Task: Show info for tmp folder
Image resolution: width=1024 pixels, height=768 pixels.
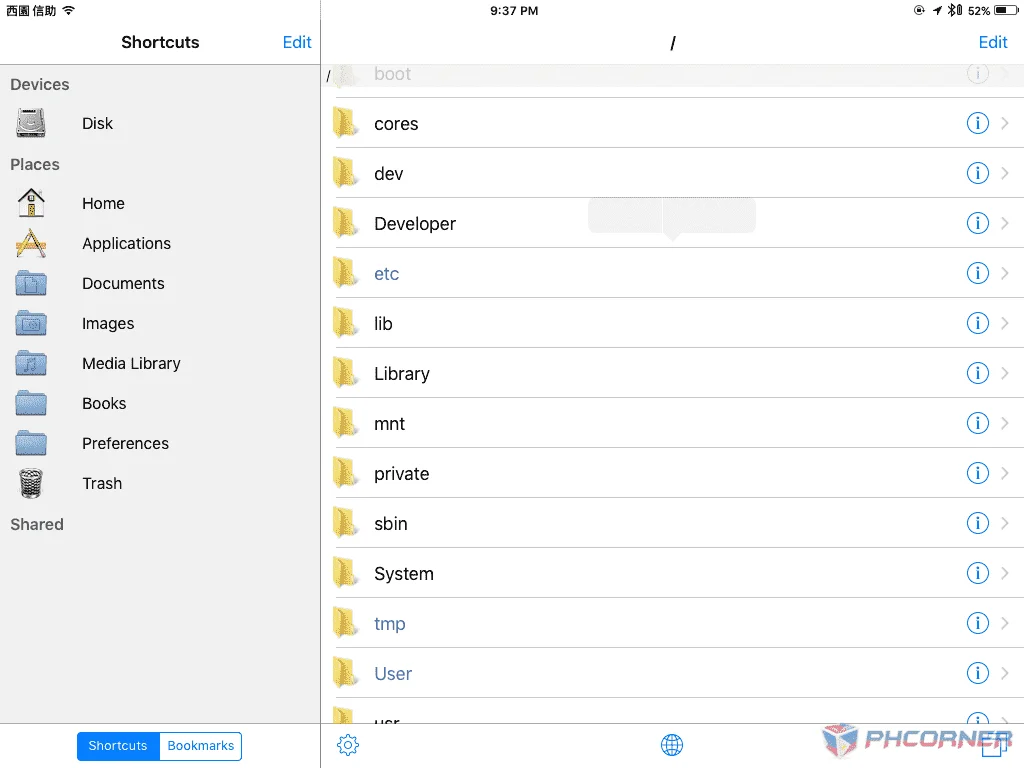Action: click(x=977, y=622)
